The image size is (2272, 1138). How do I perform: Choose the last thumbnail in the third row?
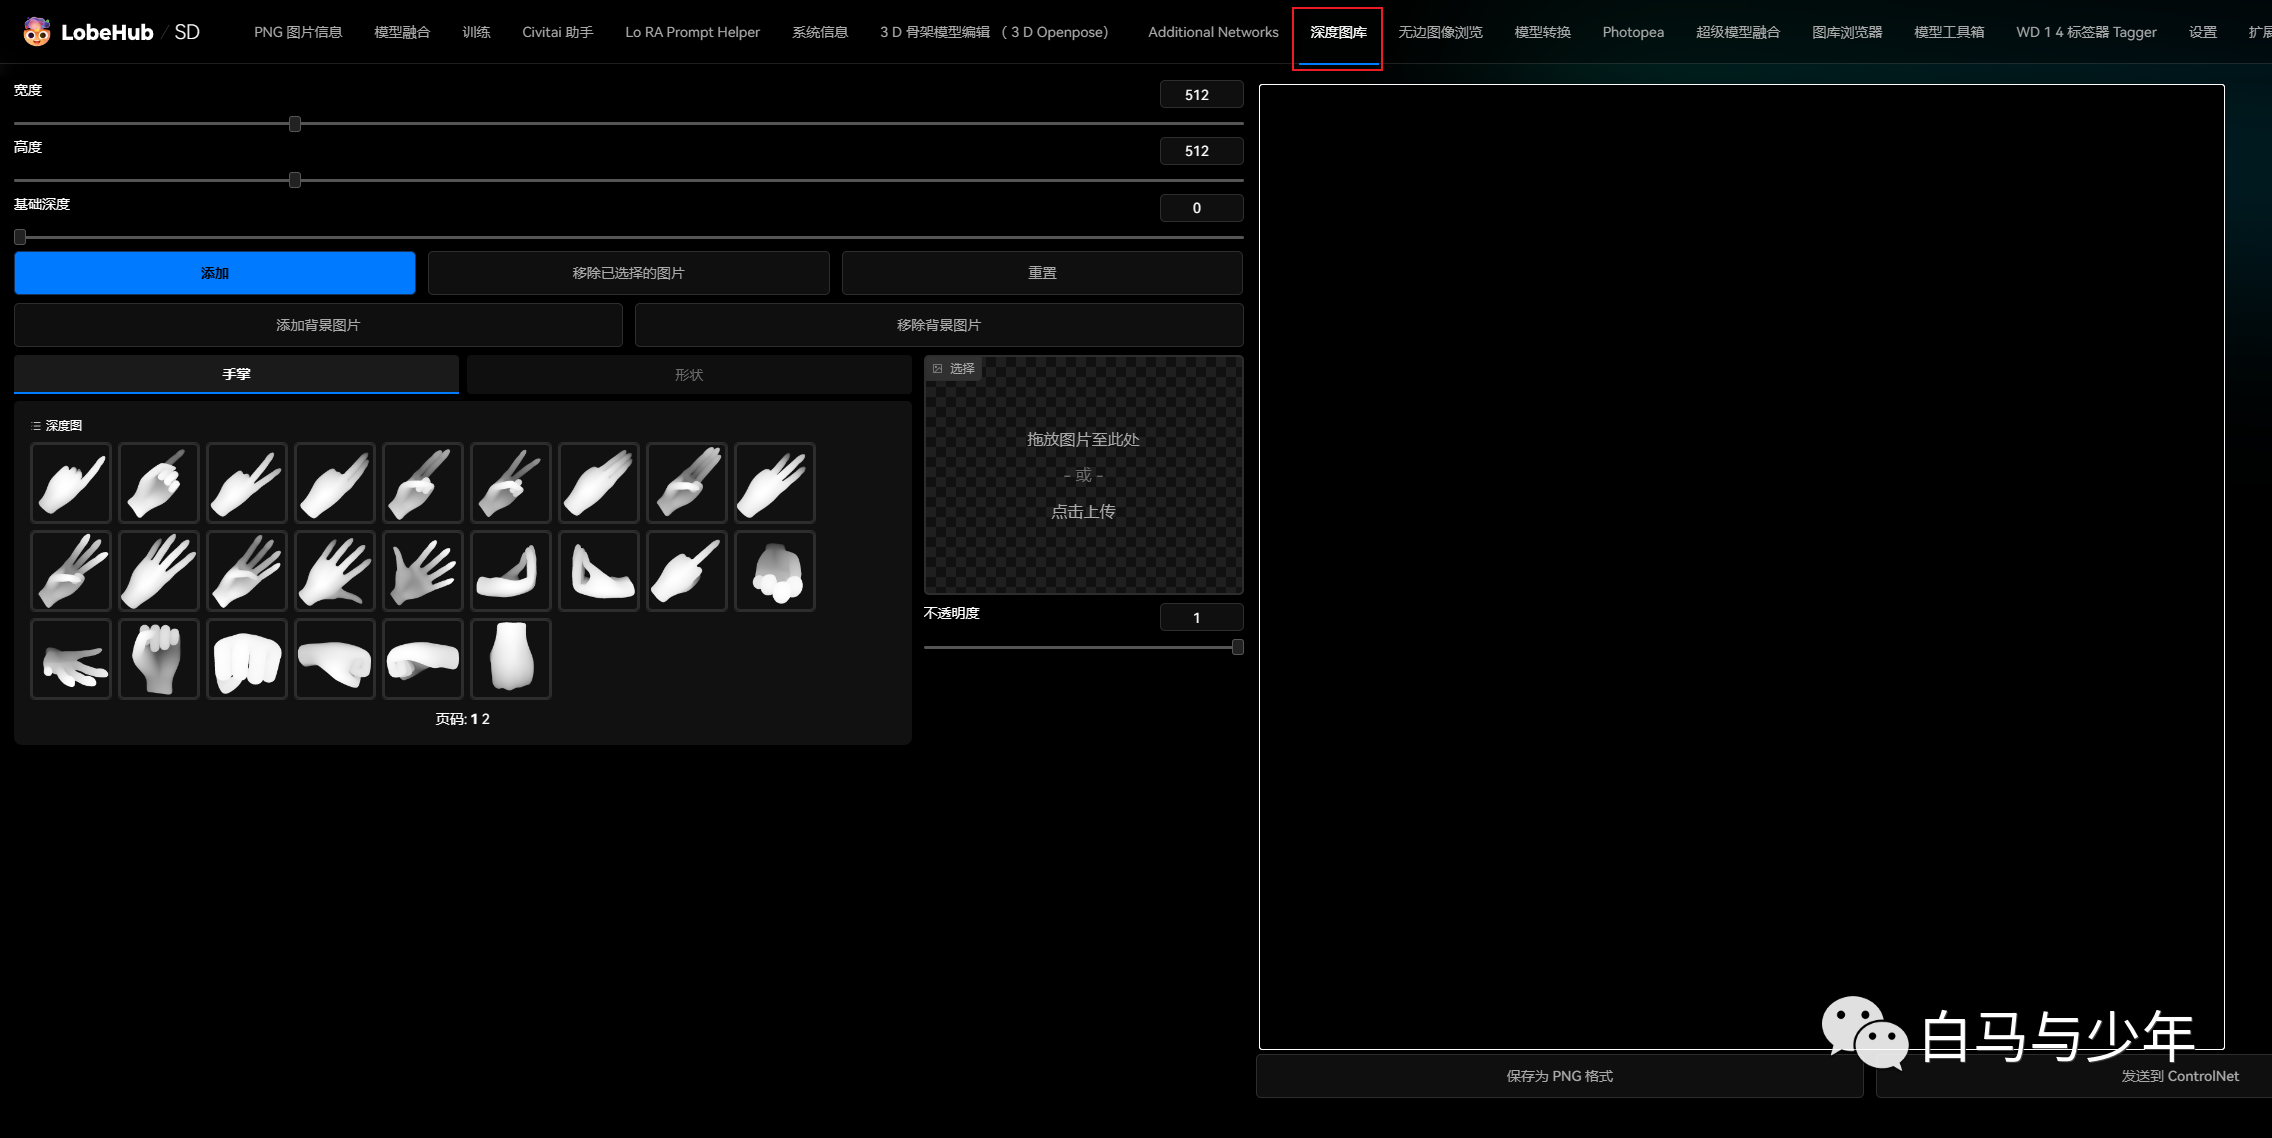pos(511,659)
